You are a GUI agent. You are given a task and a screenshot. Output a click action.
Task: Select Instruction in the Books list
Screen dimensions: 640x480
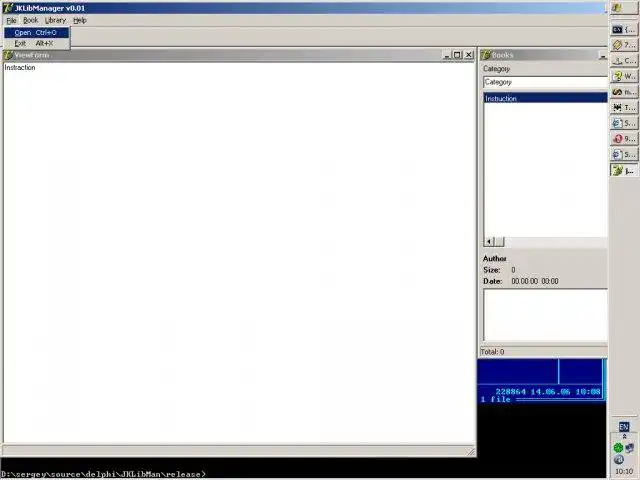(545, 98)
